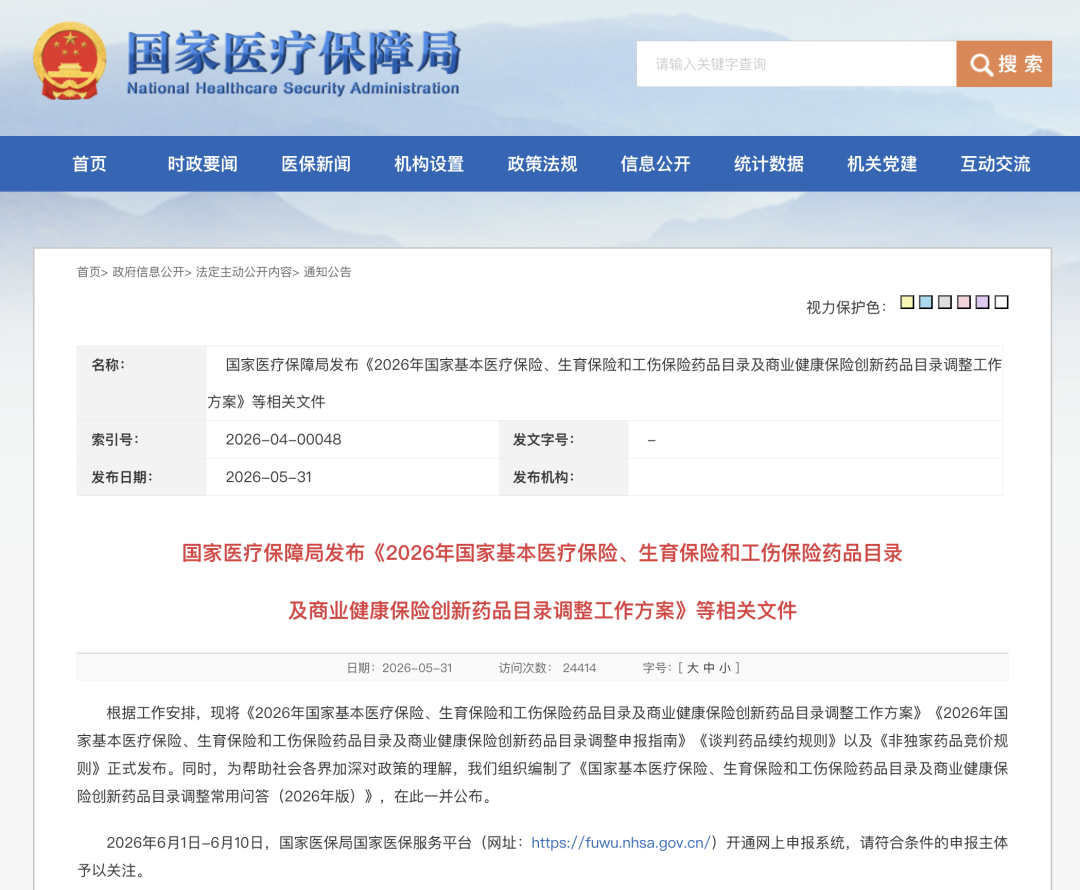This screenshot has height=890, width=1080.
Task: Open the 机关党建 navigation item
Action: pos(882,164)
